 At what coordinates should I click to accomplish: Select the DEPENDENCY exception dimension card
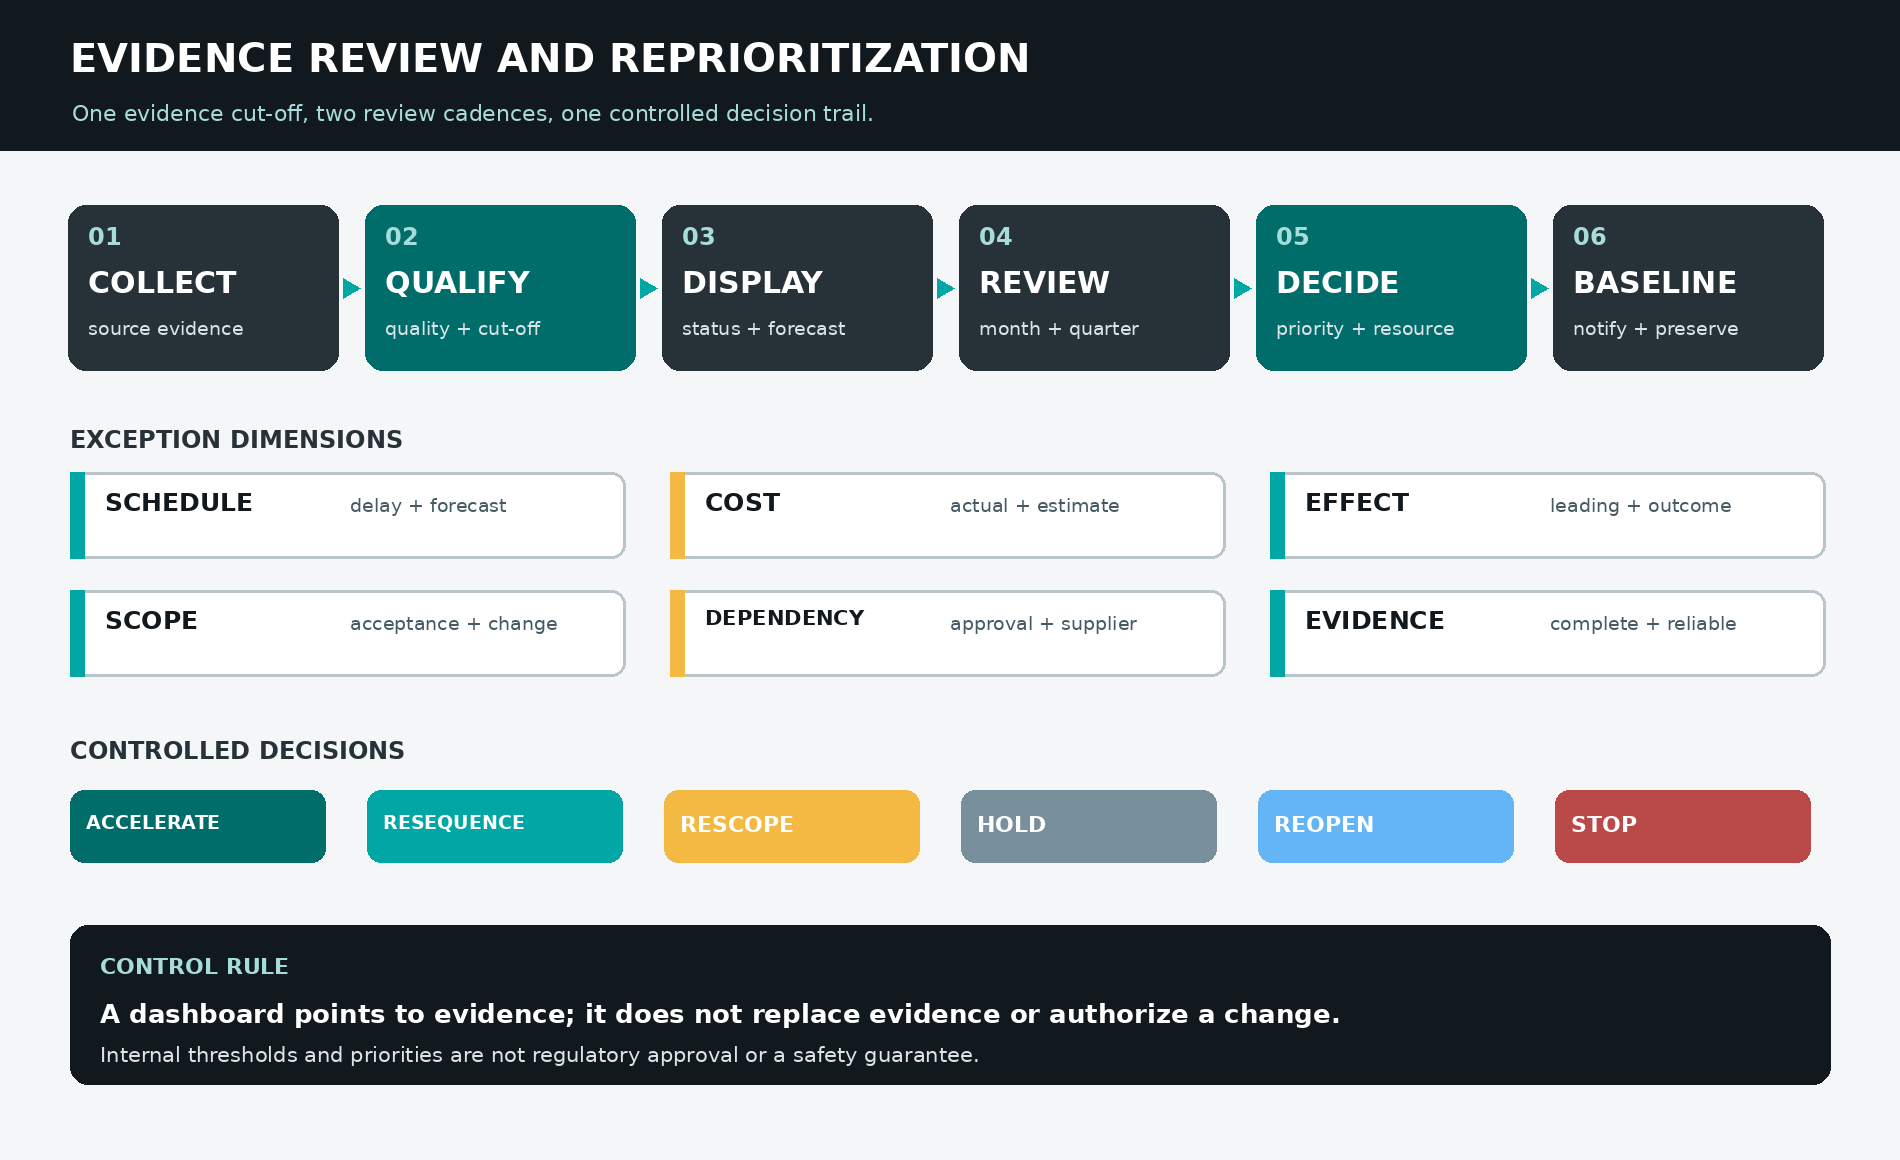[x=948, y=633]
